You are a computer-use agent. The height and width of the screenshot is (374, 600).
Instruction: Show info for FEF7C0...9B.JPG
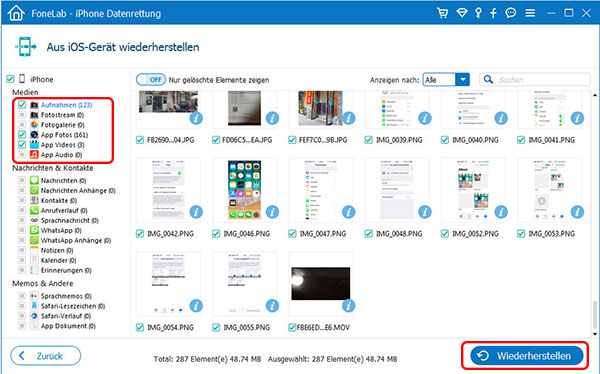tap(348, 118)
